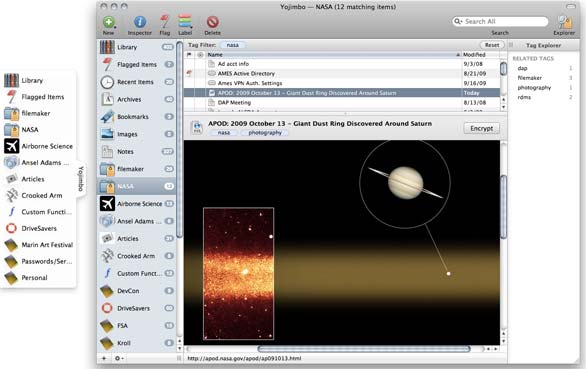Screen dimensions: 586x369
Task: Select Kroll collection in the sidebar
Action: point(137,343)
